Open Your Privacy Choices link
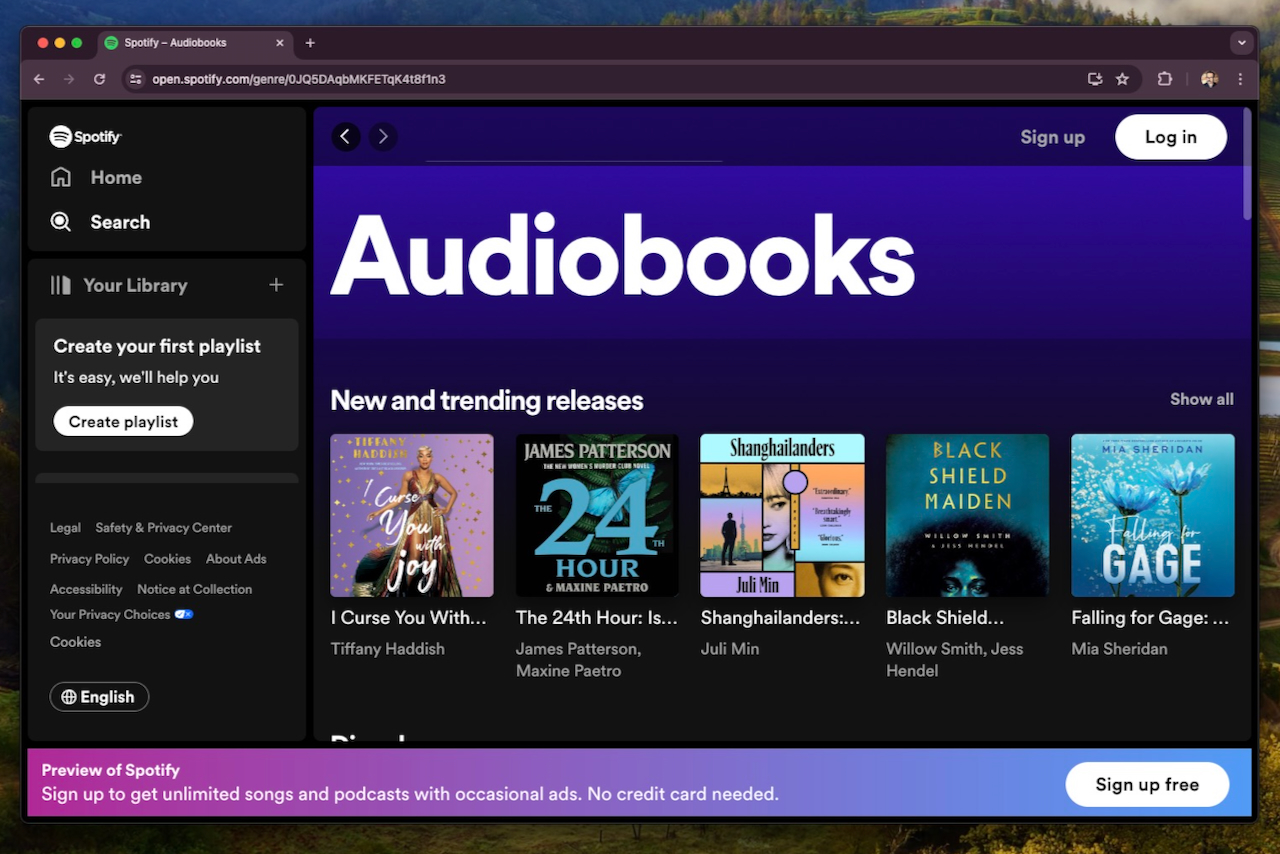The image size is (1280, 854). click(x=121, y=614)
